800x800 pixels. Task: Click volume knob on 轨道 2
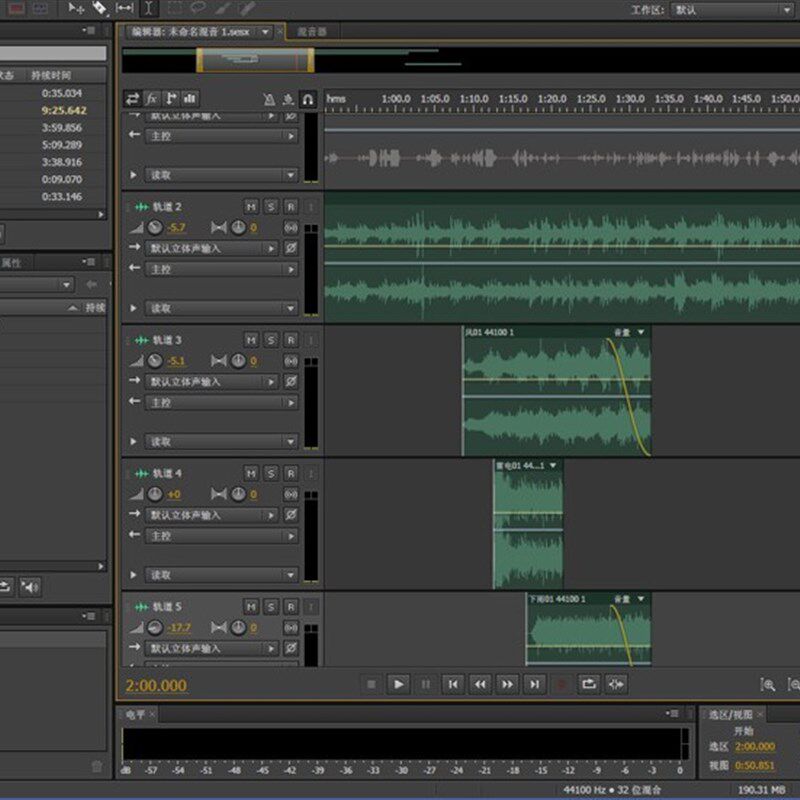[155, 228]
